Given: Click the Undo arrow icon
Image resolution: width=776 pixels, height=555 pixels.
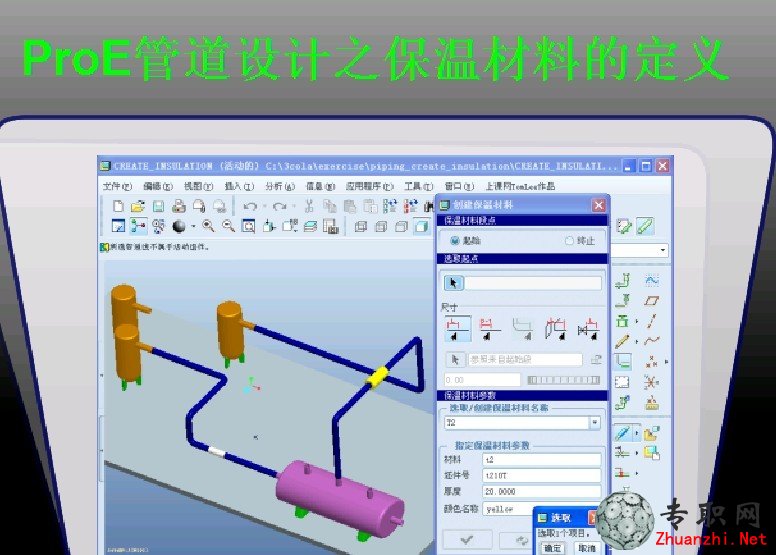Looking at the screenshot, I should point(250,206).
